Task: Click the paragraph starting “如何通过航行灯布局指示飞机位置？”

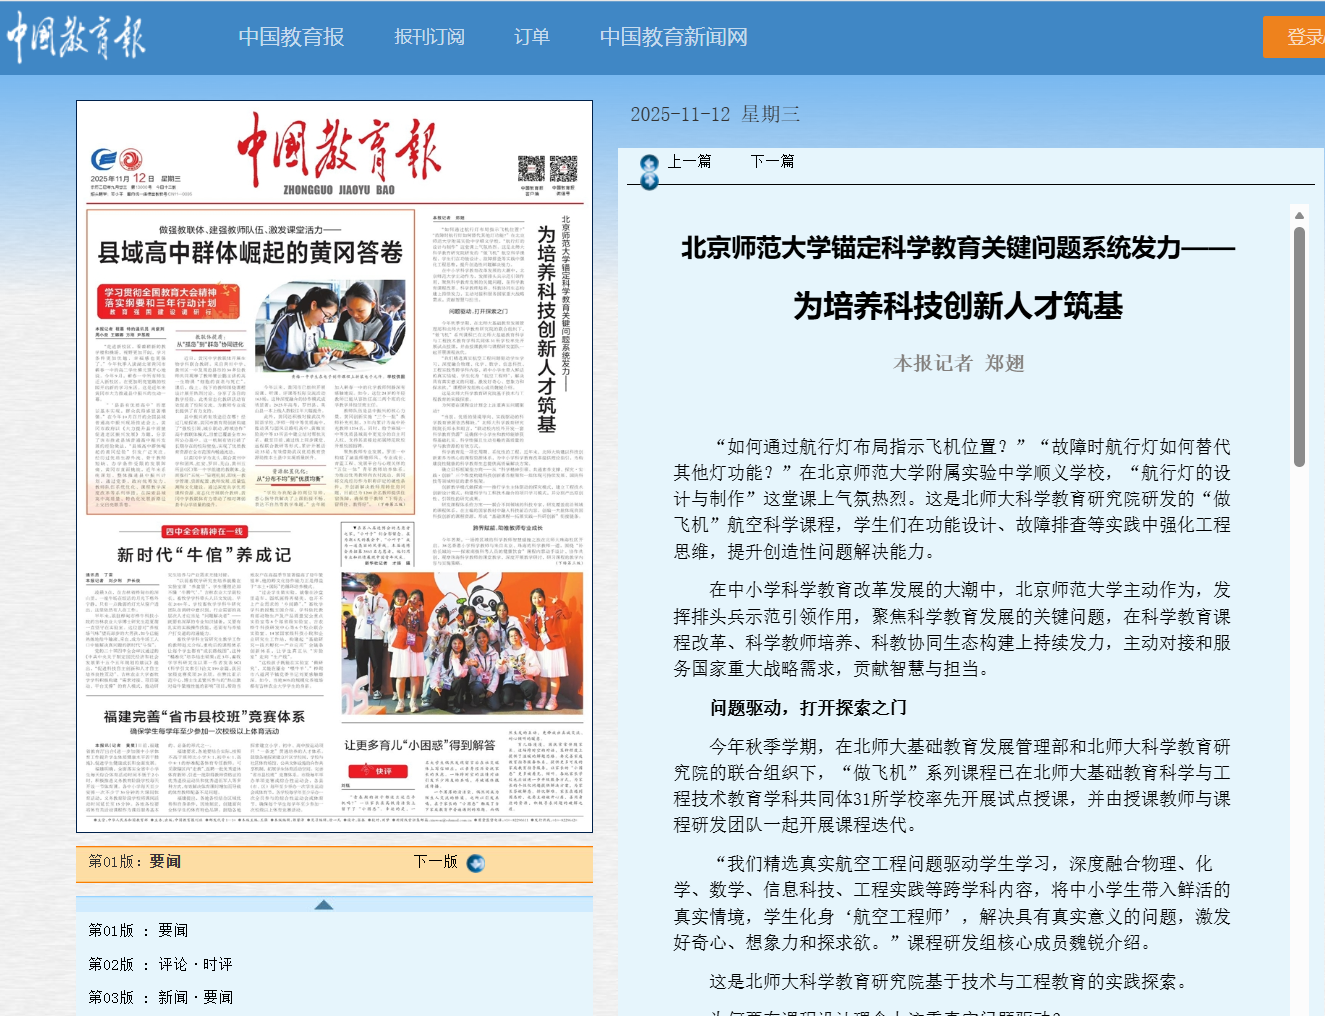Action: click(952, 499)
